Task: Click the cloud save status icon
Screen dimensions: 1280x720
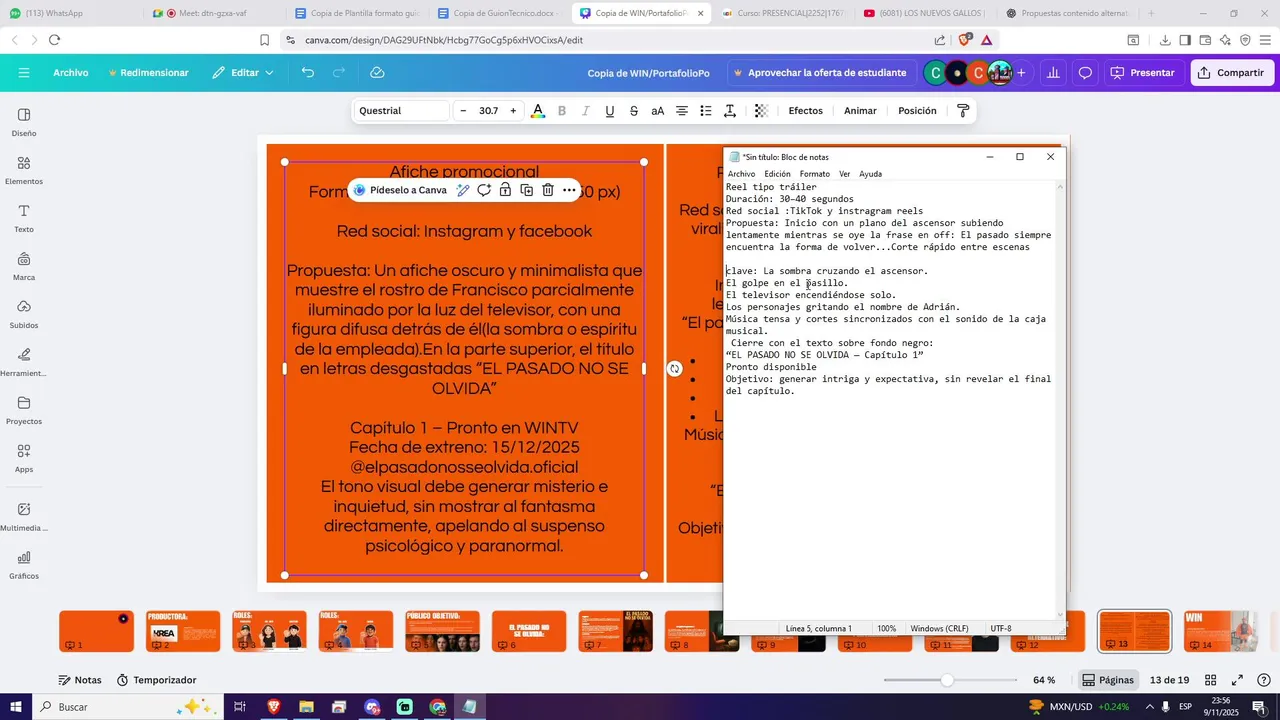Action: click(x=377, y=73)
